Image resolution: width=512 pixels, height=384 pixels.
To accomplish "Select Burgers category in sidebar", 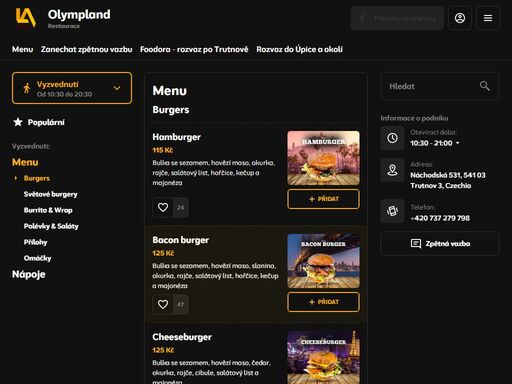I will (x=37, y=178).
